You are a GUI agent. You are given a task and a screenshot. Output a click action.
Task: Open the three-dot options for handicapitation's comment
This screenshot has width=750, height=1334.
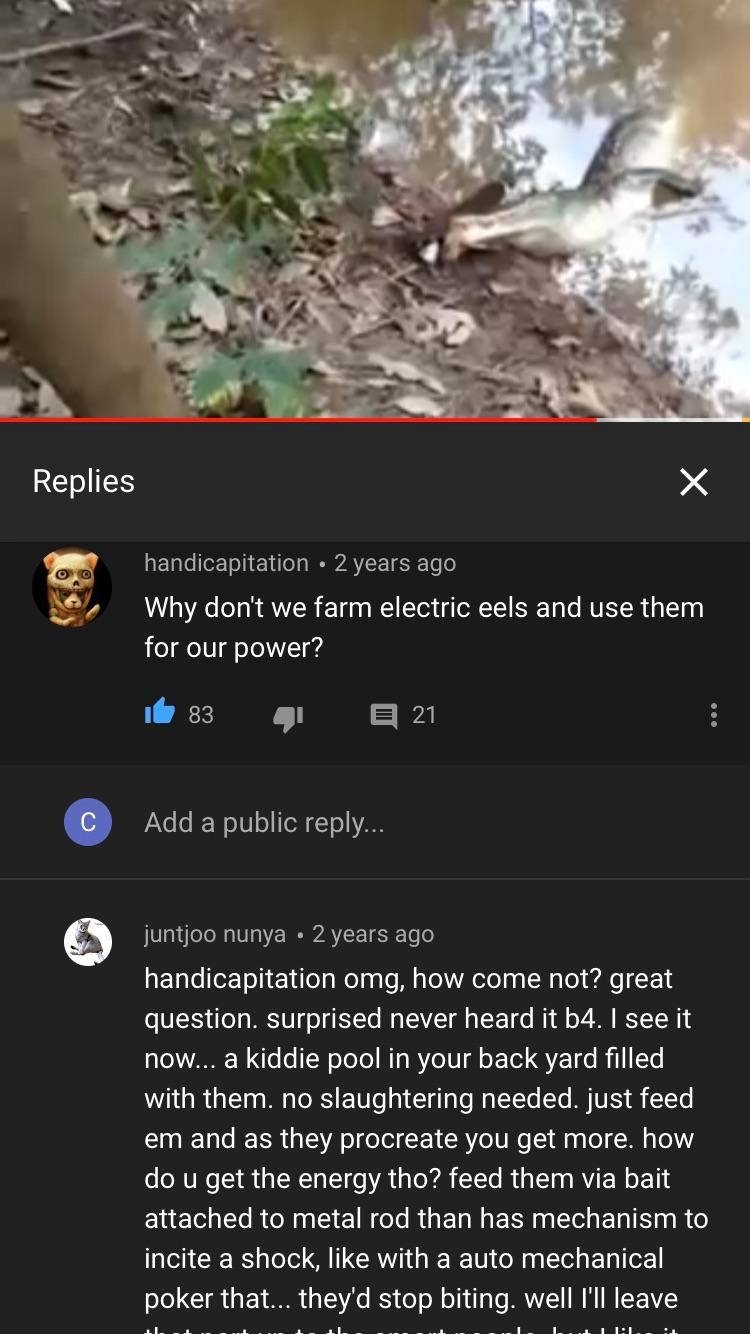click(713, 714)
